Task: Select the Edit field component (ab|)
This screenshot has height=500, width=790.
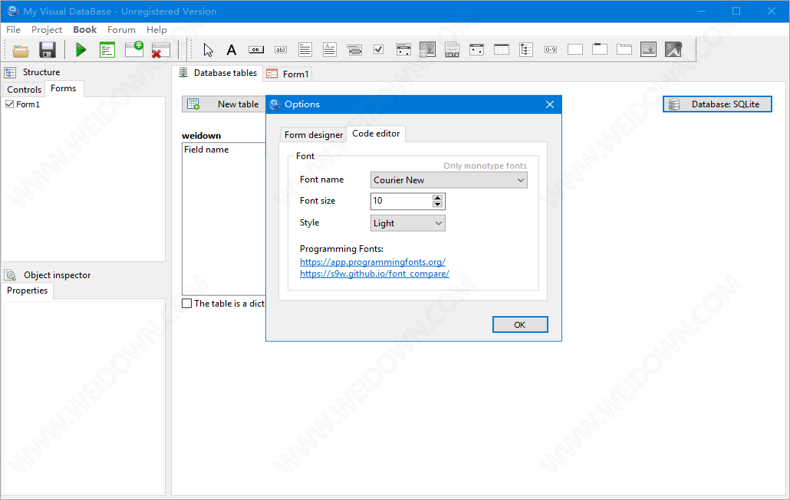Action: click(x=281, y=49)
